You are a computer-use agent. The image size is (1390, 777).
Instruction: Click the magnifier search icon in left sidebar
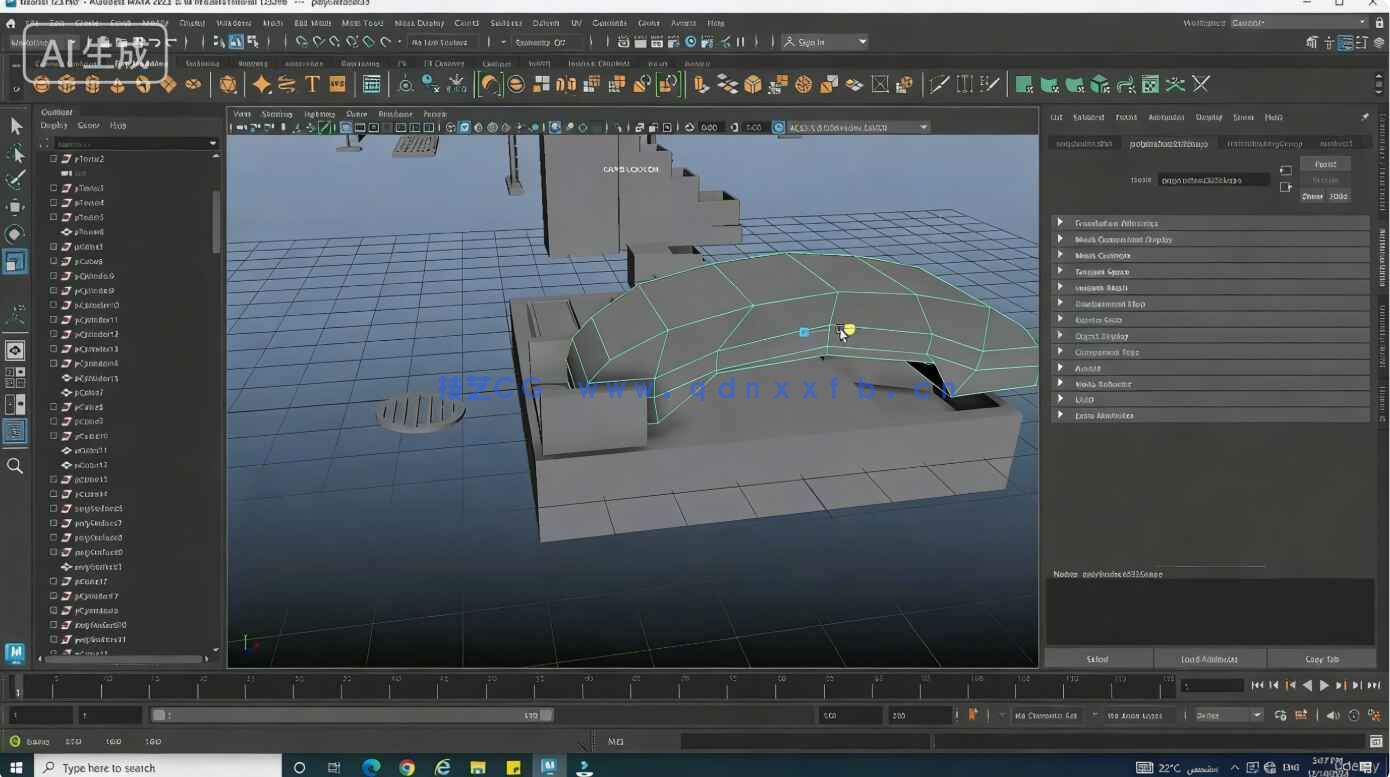tap(15, 466)
